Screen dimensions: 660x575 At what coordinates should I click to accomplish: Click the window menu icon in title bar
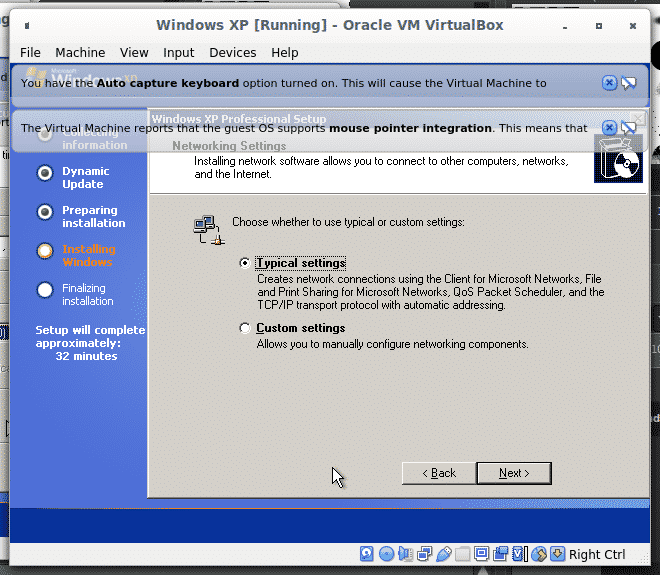pyautogui.click(x=27, y=26)
